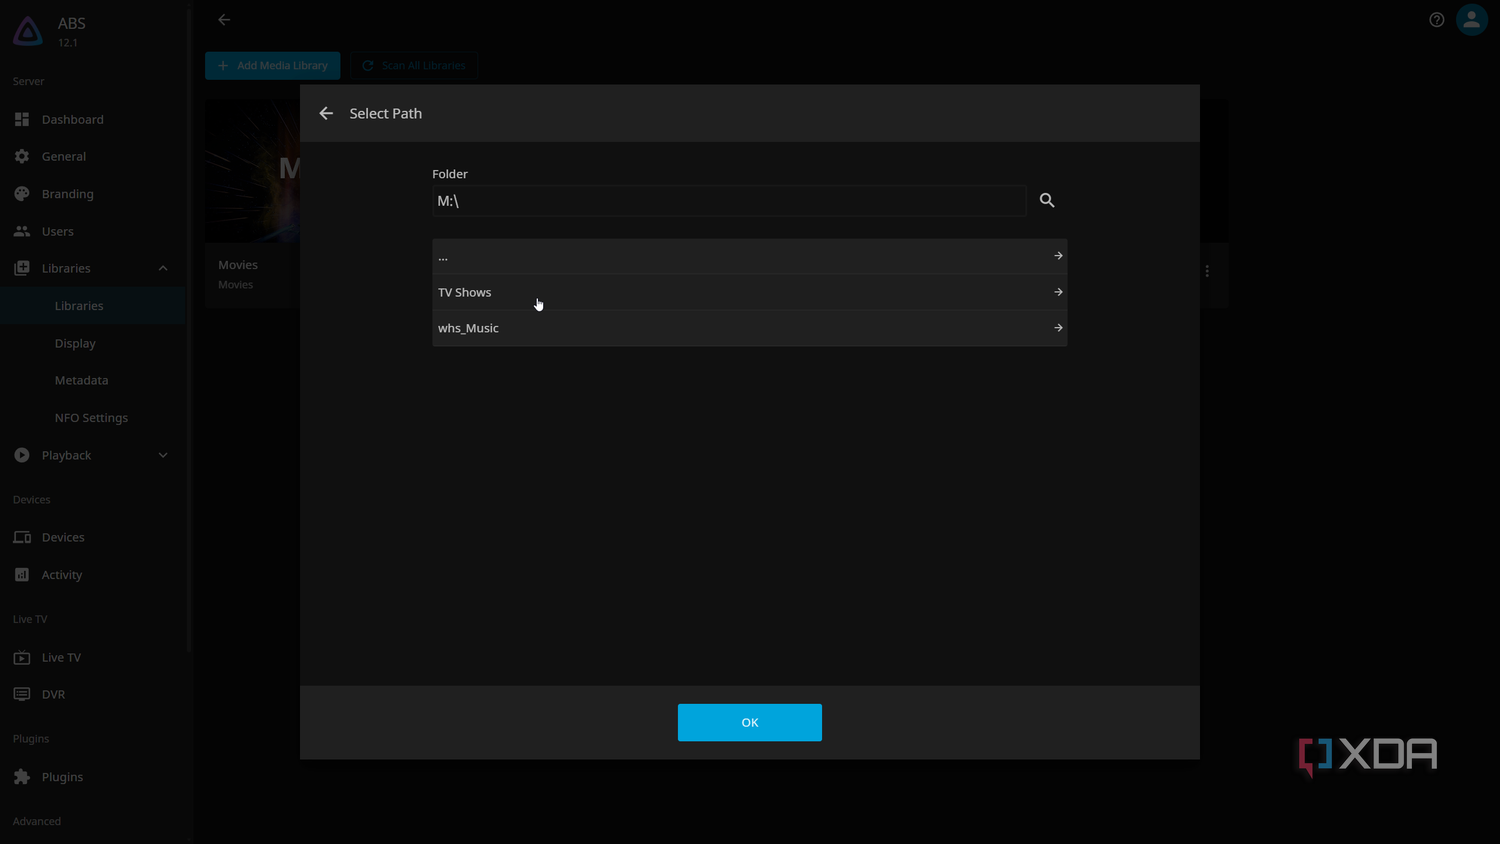This screenshot has height=844, width=1500.
Task: Click the top bar back arrow
Action: coord(224,20)
